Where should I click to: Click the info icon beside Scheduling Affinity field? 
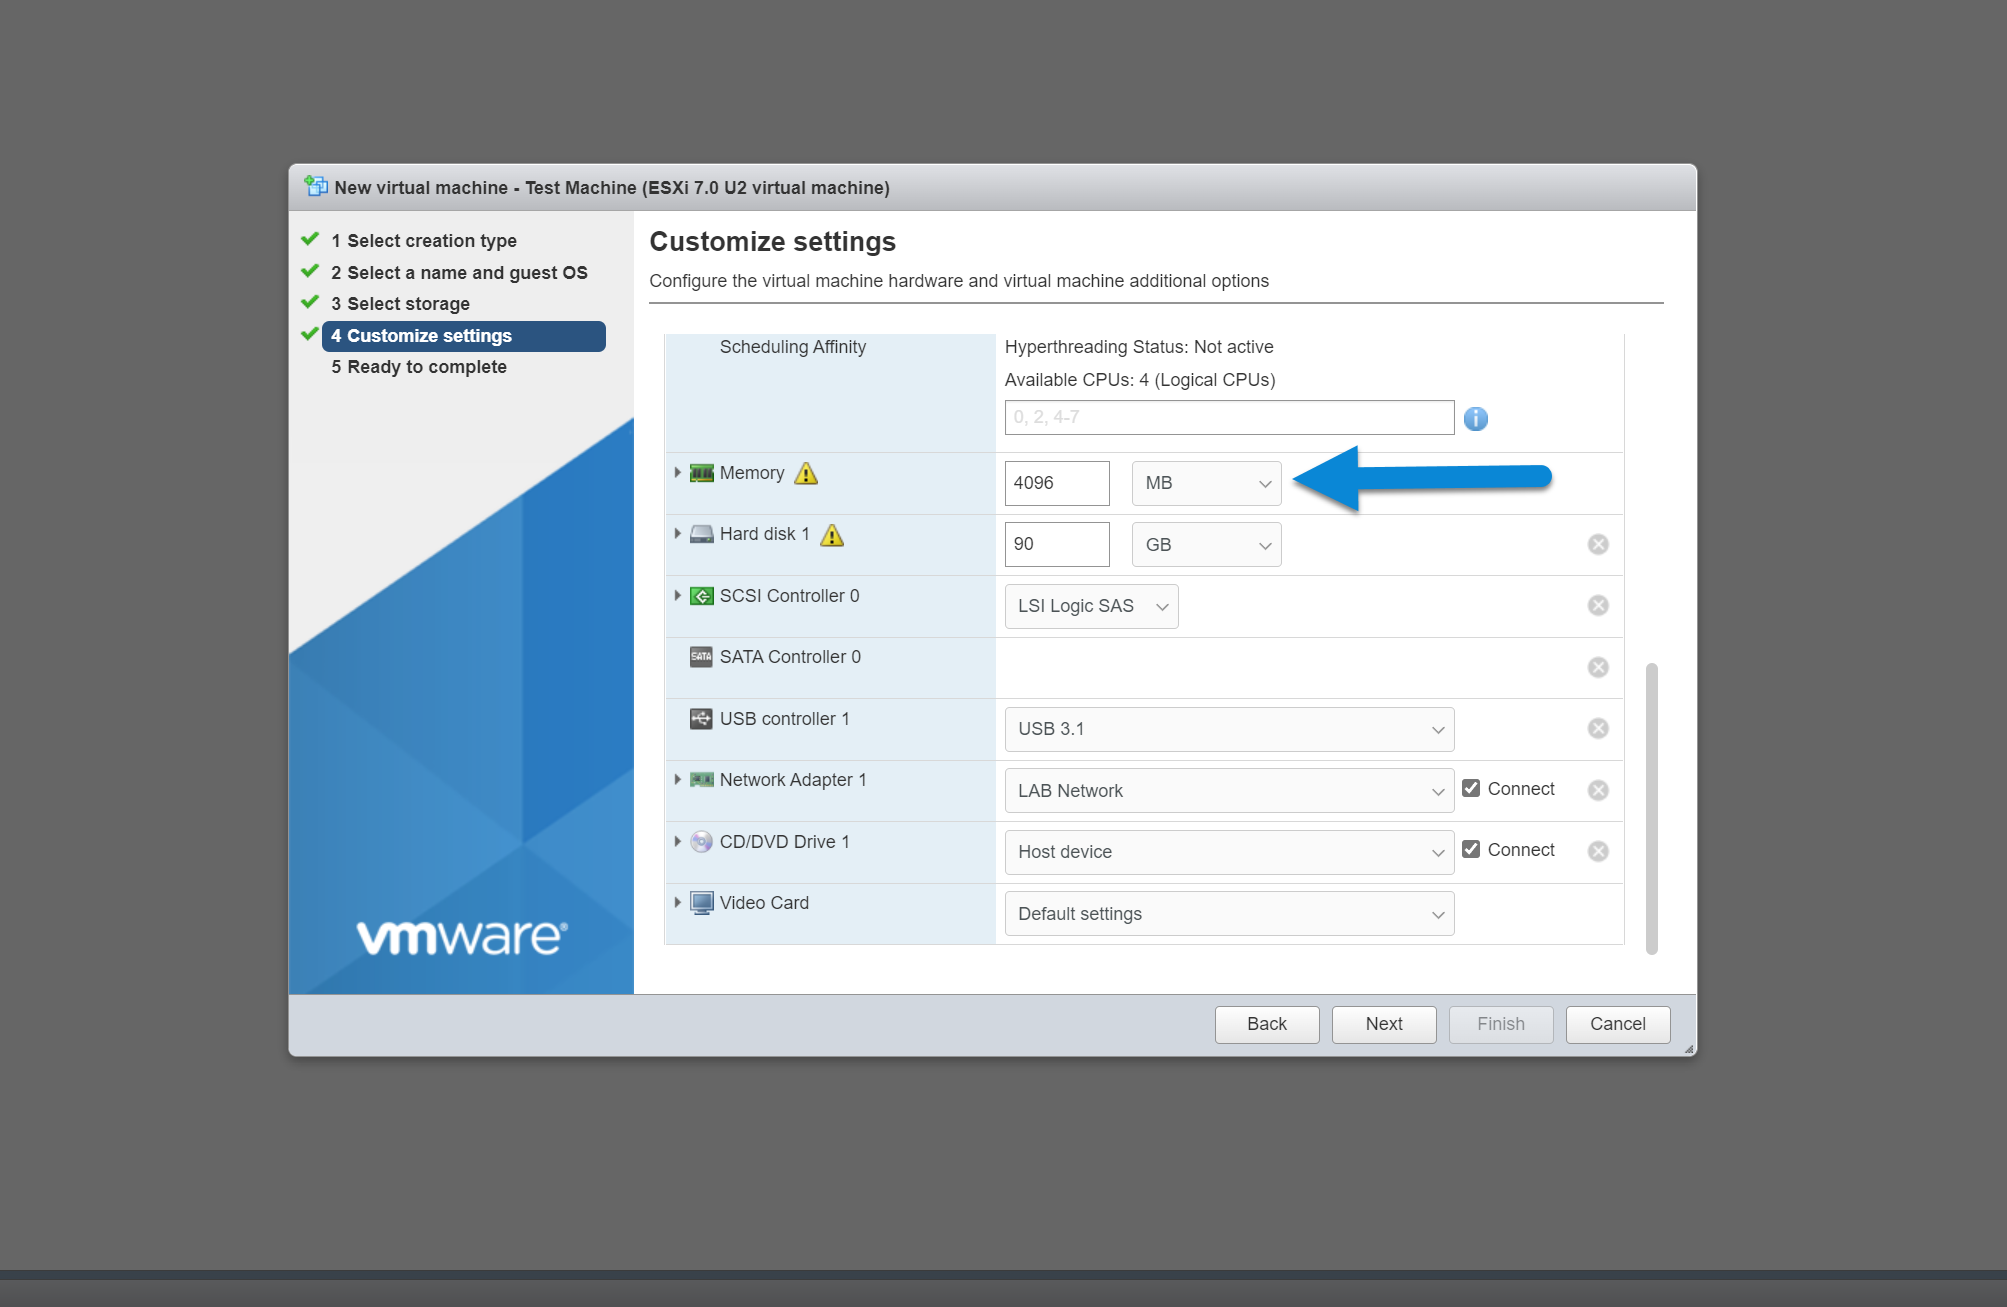(1476, 418)
